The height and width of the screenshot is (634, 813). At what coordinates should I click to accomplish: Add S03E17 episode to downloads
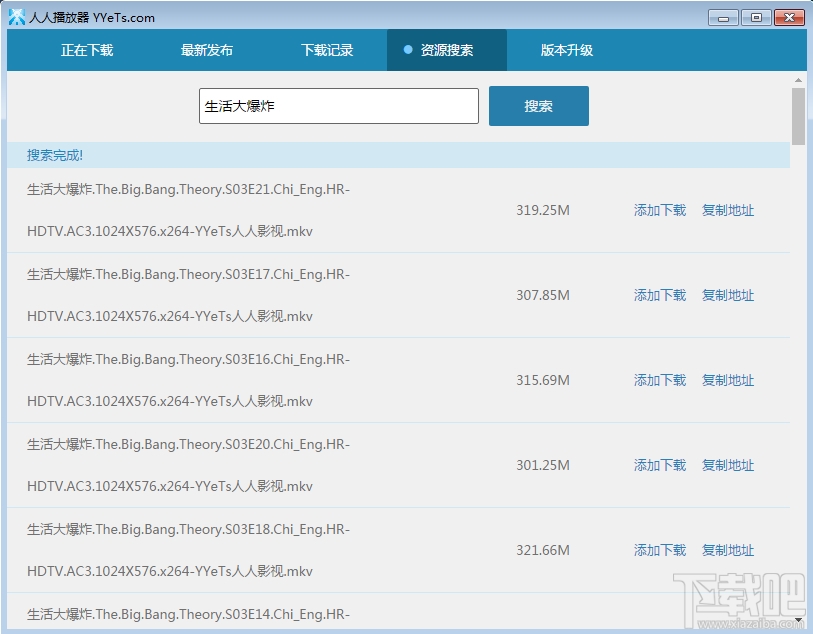[x=660, y=295]
